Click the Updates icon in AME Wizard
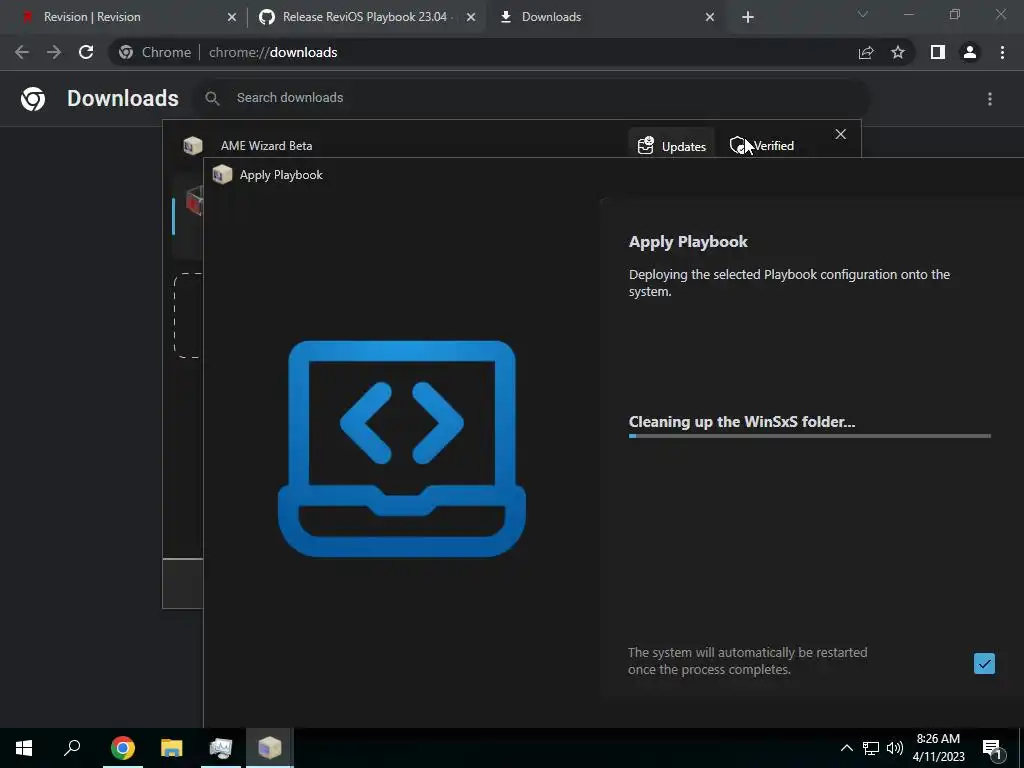This screenshot has height=768, width=1024. (645, 146)
